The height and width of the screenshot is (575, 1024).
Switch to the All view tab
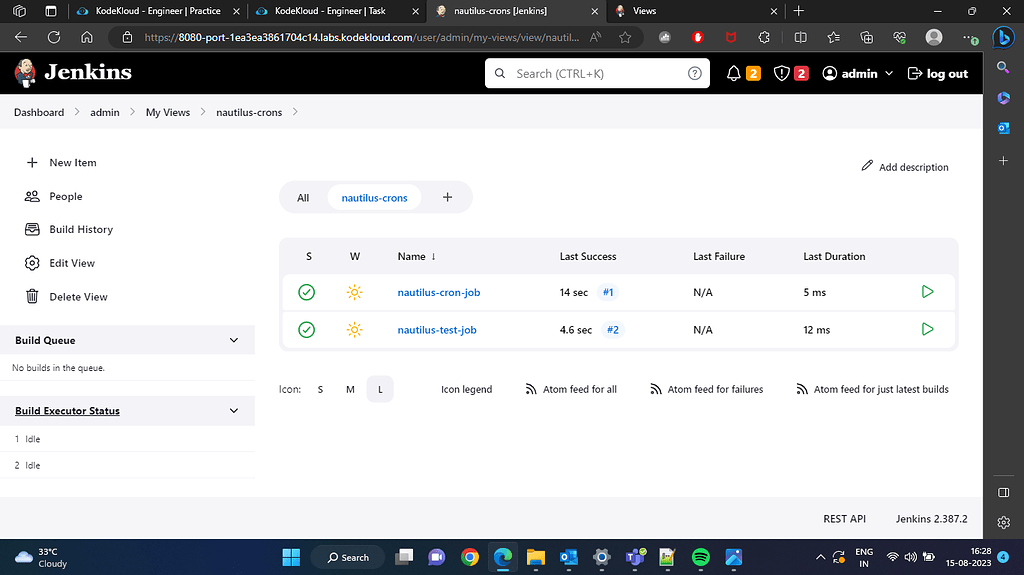pyautogui.click(x=303, y=198)
